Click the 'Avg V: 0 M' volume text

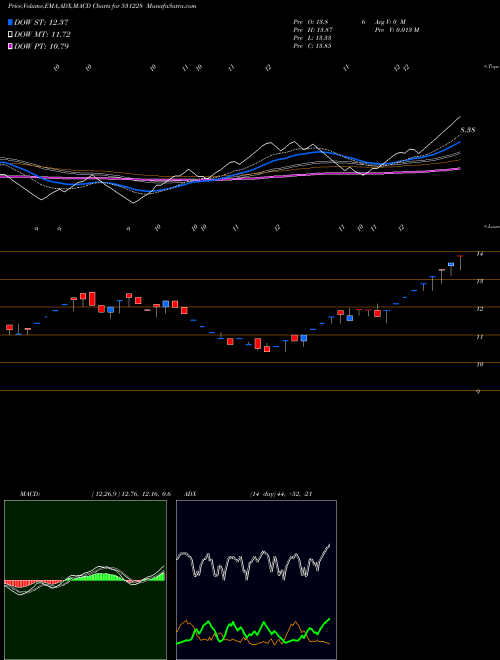(x=389, y=22)
